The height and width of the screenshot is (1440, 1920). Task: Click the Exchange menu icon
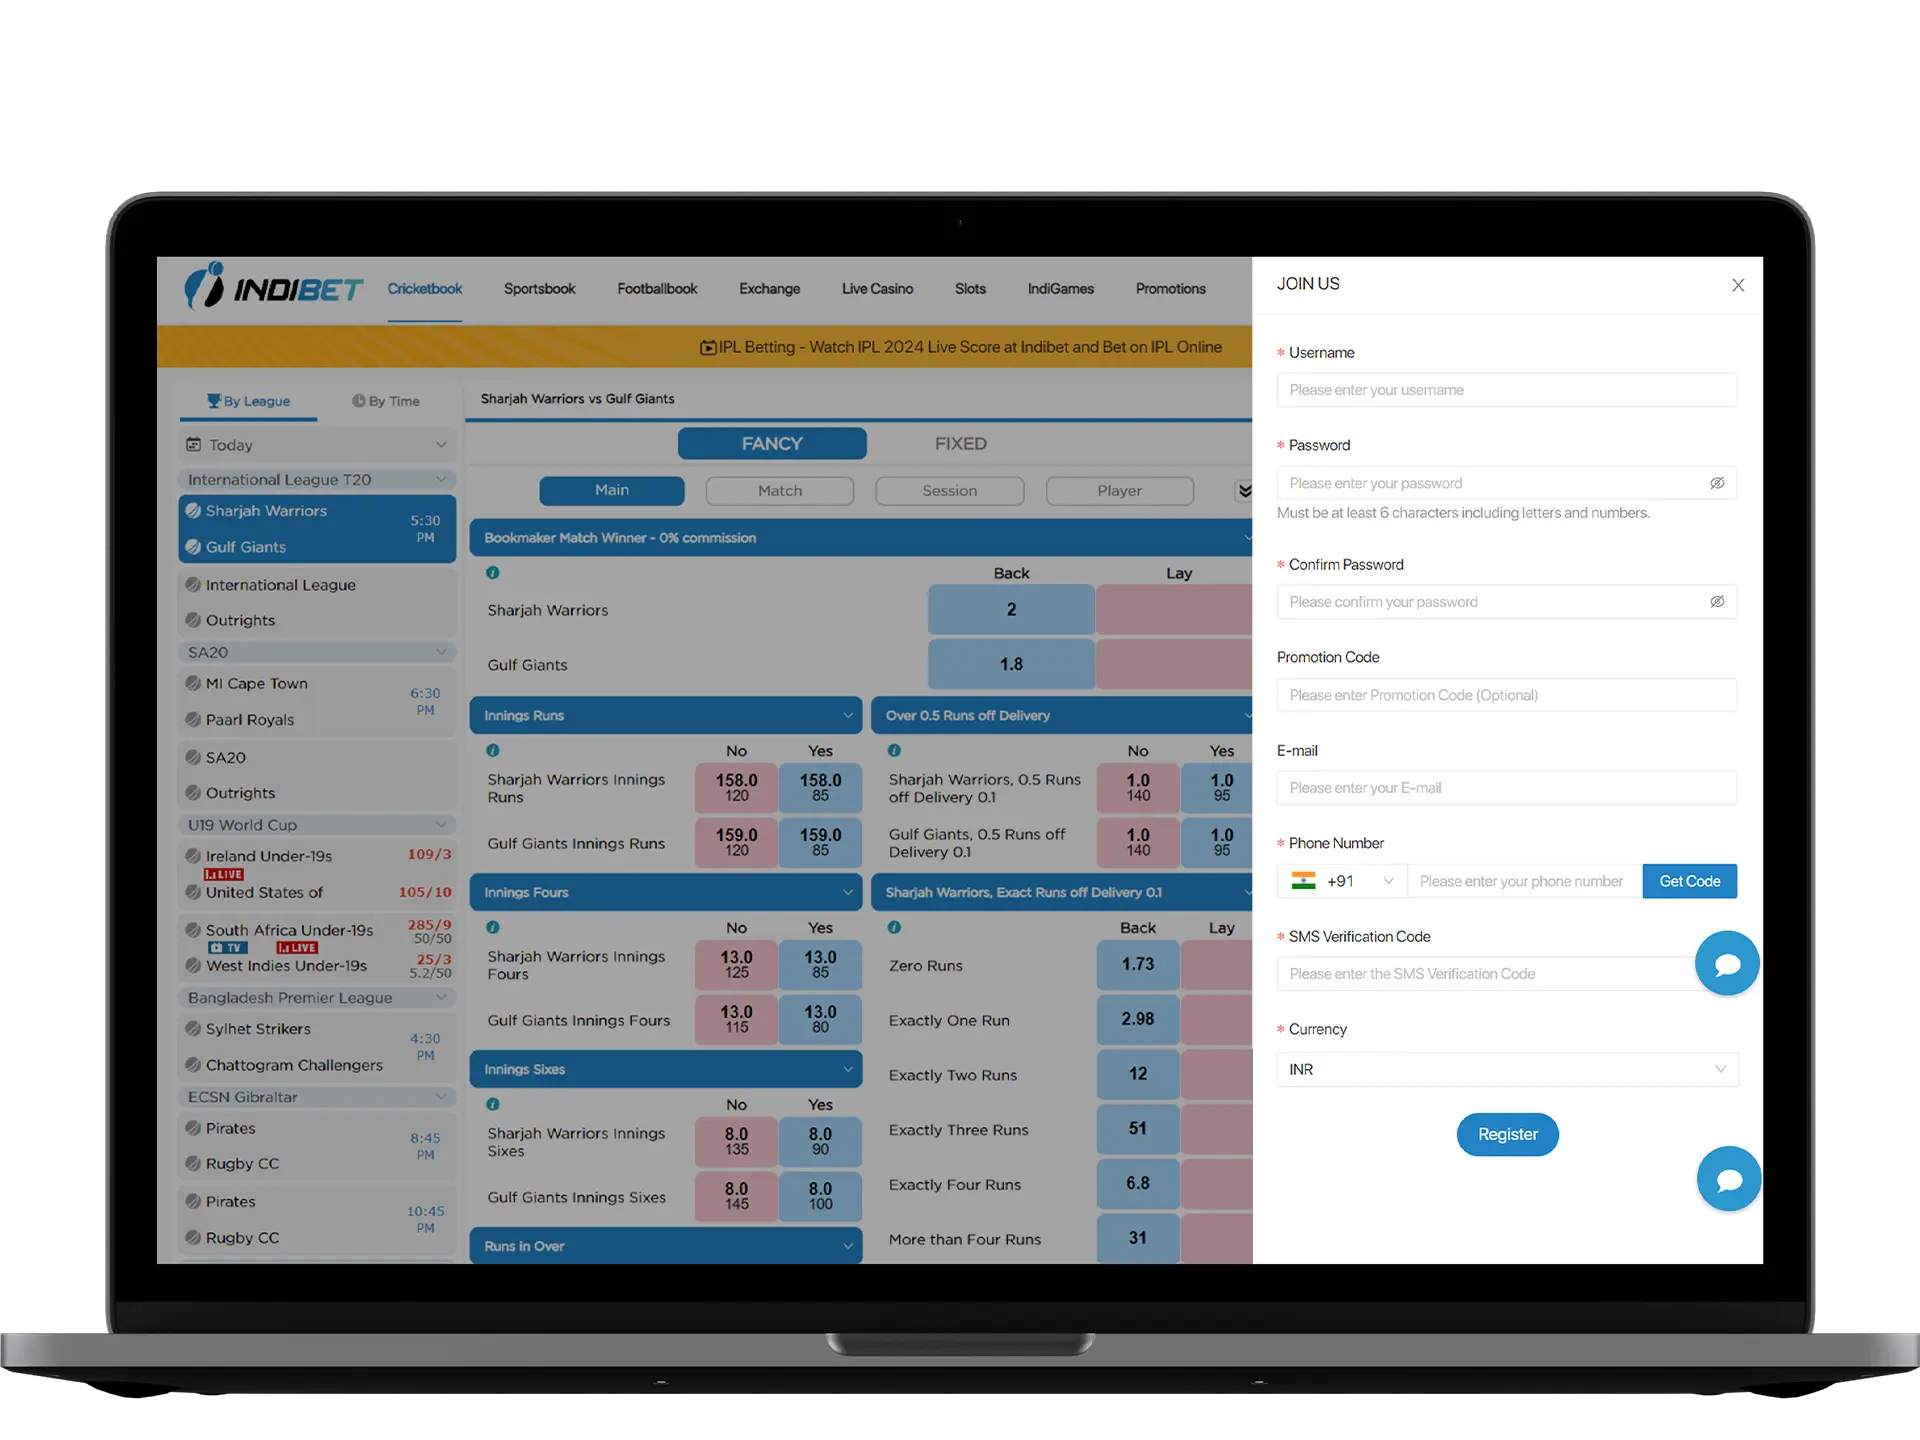[x=768, y=287]
